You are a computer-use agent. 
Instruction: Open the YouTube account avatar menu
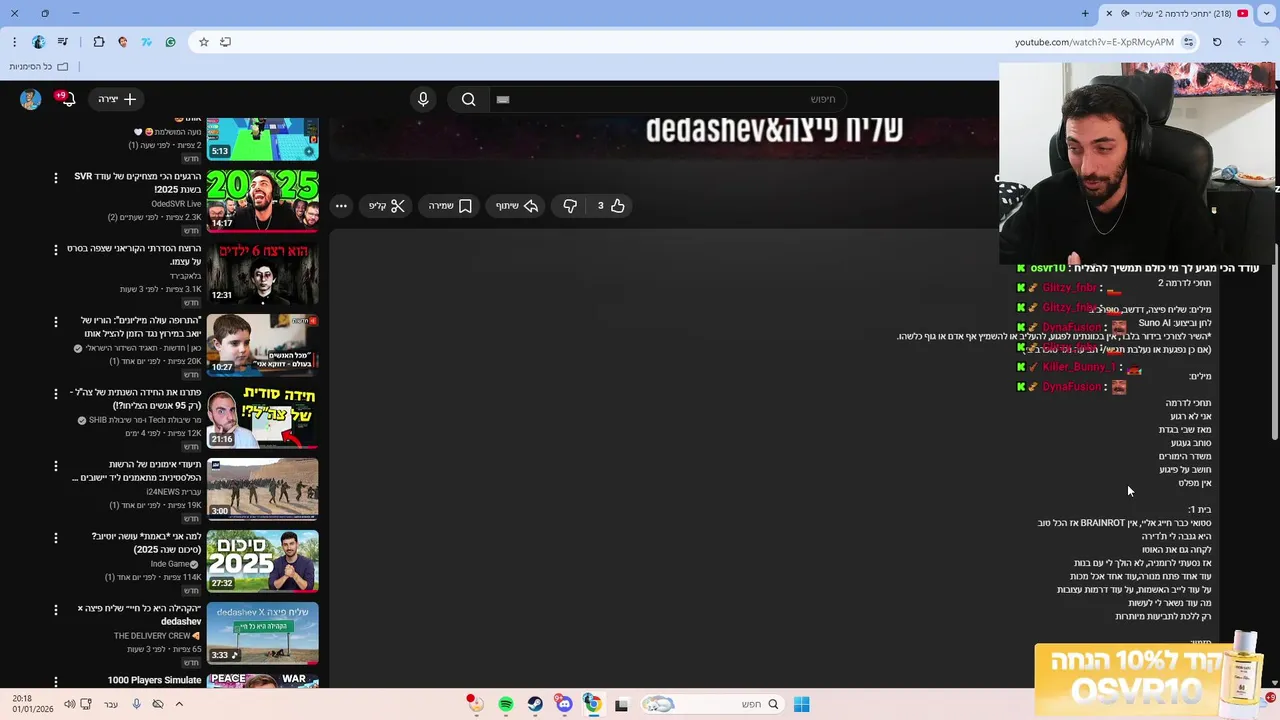pyautogui.click(x=30, y=99)
